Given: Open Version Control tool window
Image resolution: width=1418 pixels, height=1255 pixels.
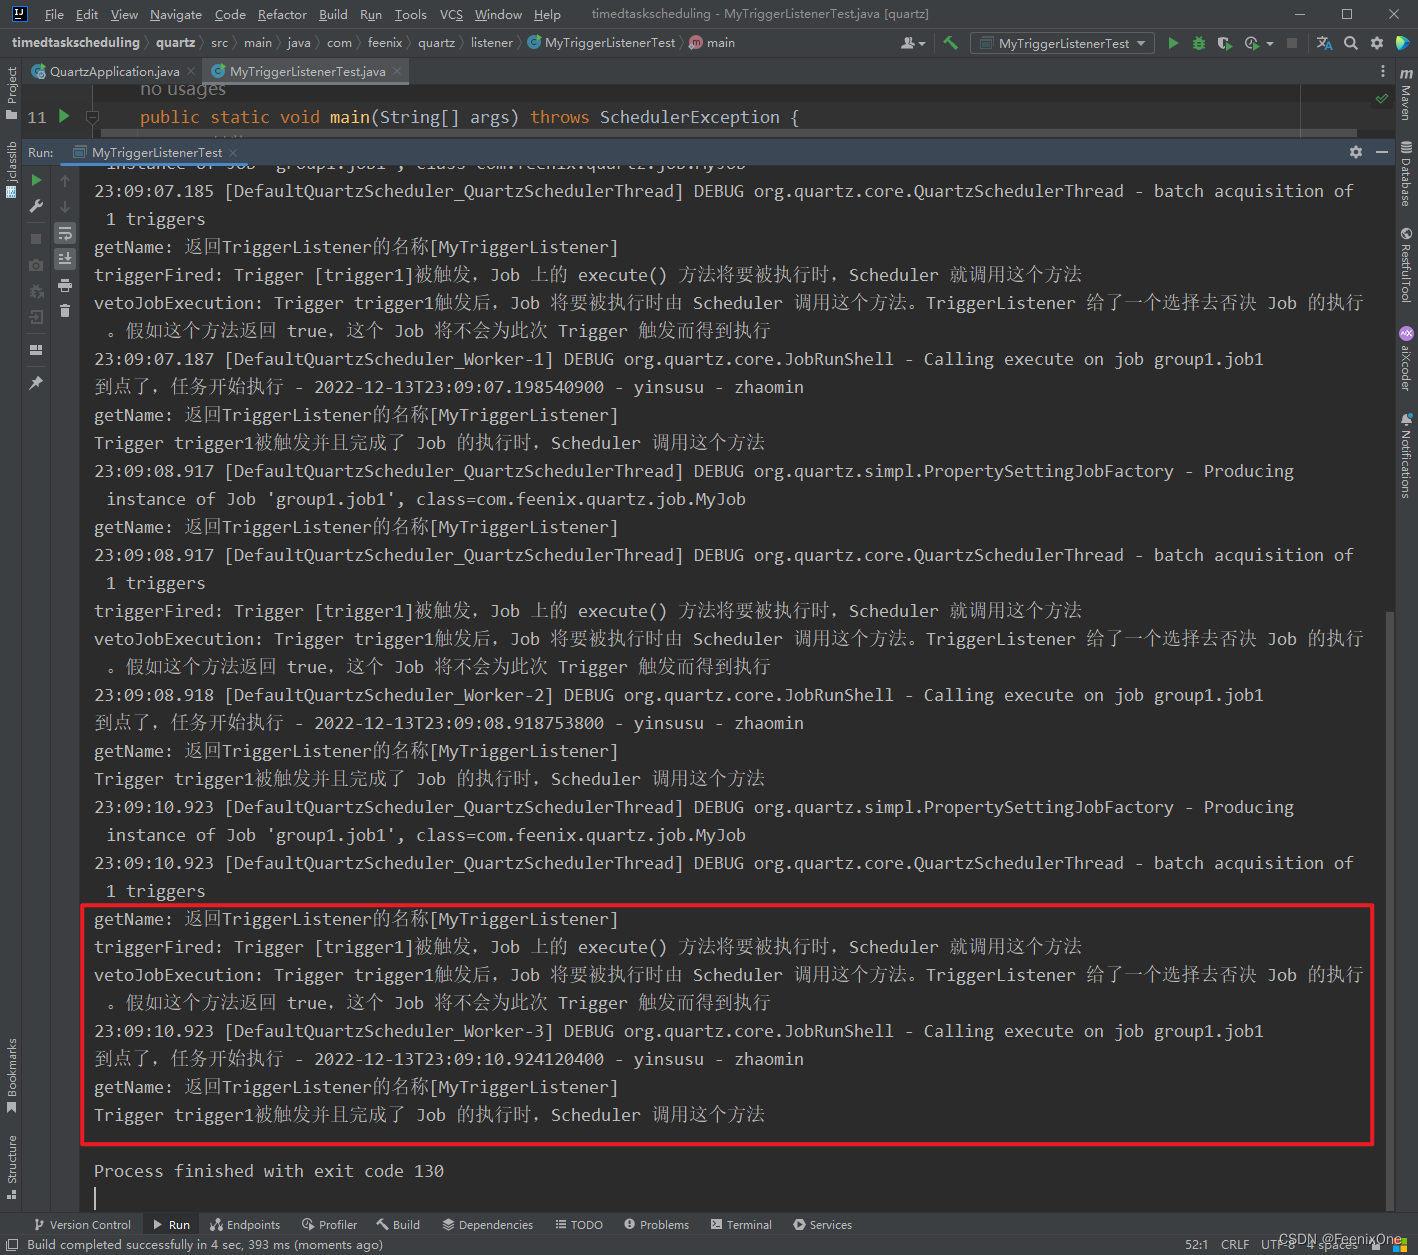Looking at the screenshot, I should (x=83, y=1224).
